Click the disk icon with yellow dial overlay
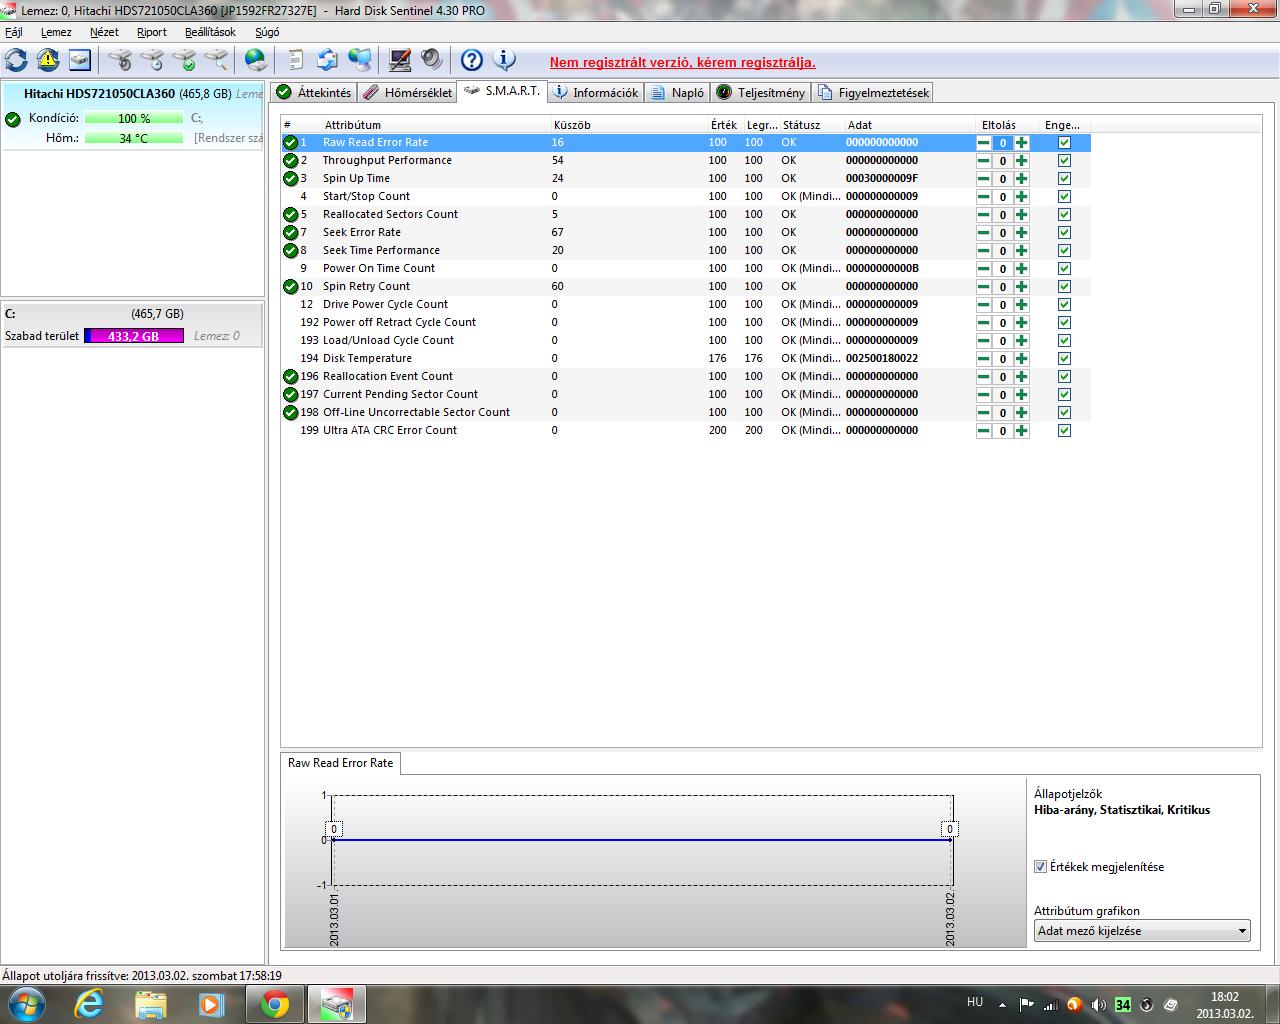 [120, 60]
